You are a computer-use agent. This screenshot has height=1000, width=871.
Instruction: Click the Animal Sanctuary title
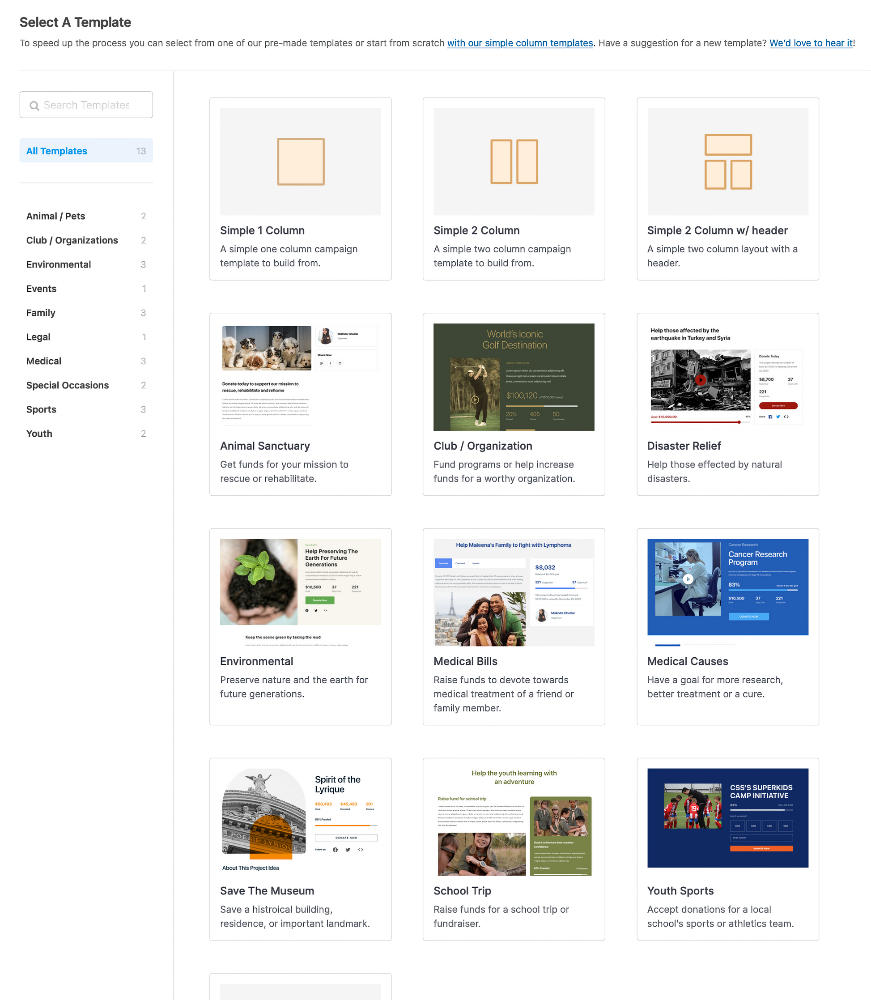[265, 446]
